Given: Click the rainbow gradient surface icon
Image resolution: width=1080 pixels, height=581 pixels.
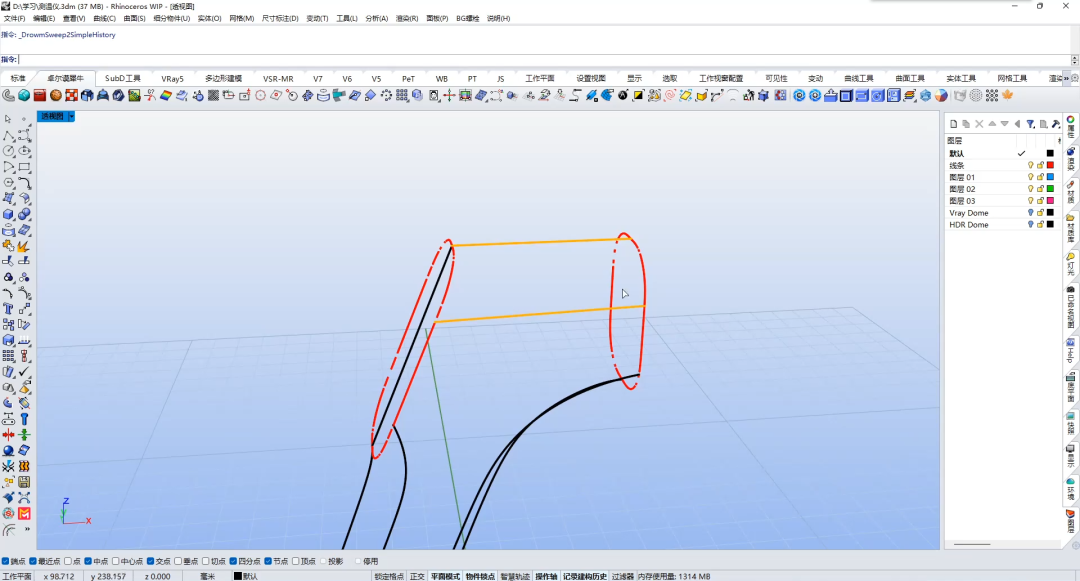Looking at the screenshot, I should (166, 96).
